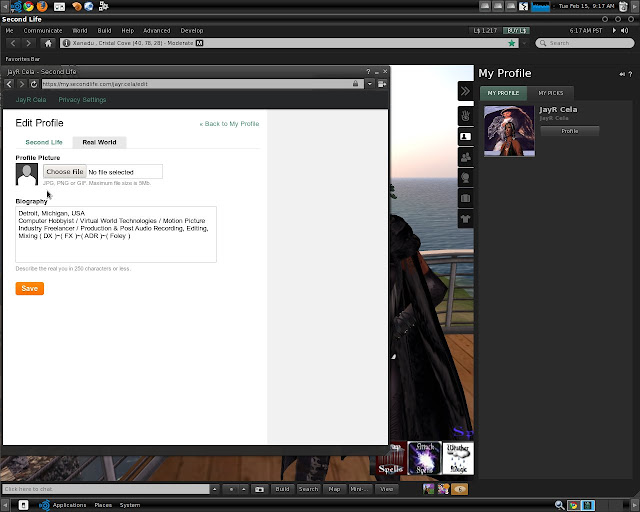Image resolution: width=640 pixels, height=512 pixels.
Task: Open the Map from bottom bar
Action: coord(334,489)
